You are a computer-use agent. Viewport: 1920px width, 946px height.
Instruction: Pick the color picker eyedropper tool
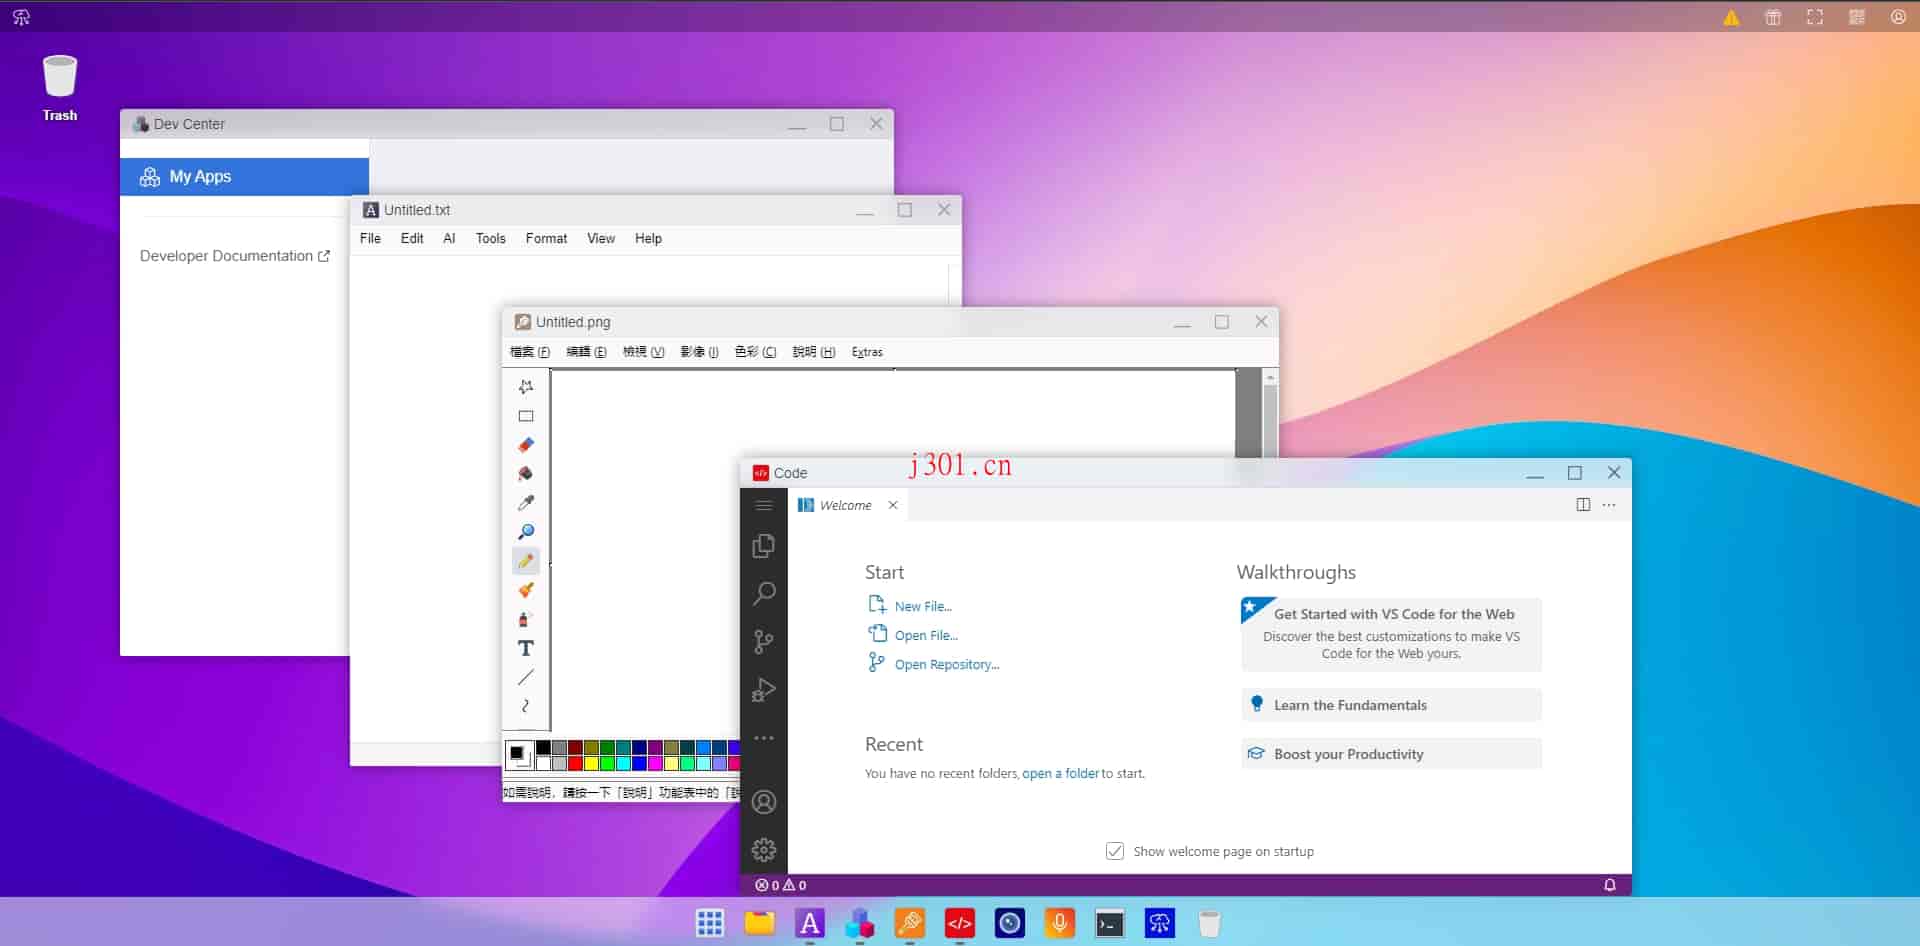coord(526,503)
